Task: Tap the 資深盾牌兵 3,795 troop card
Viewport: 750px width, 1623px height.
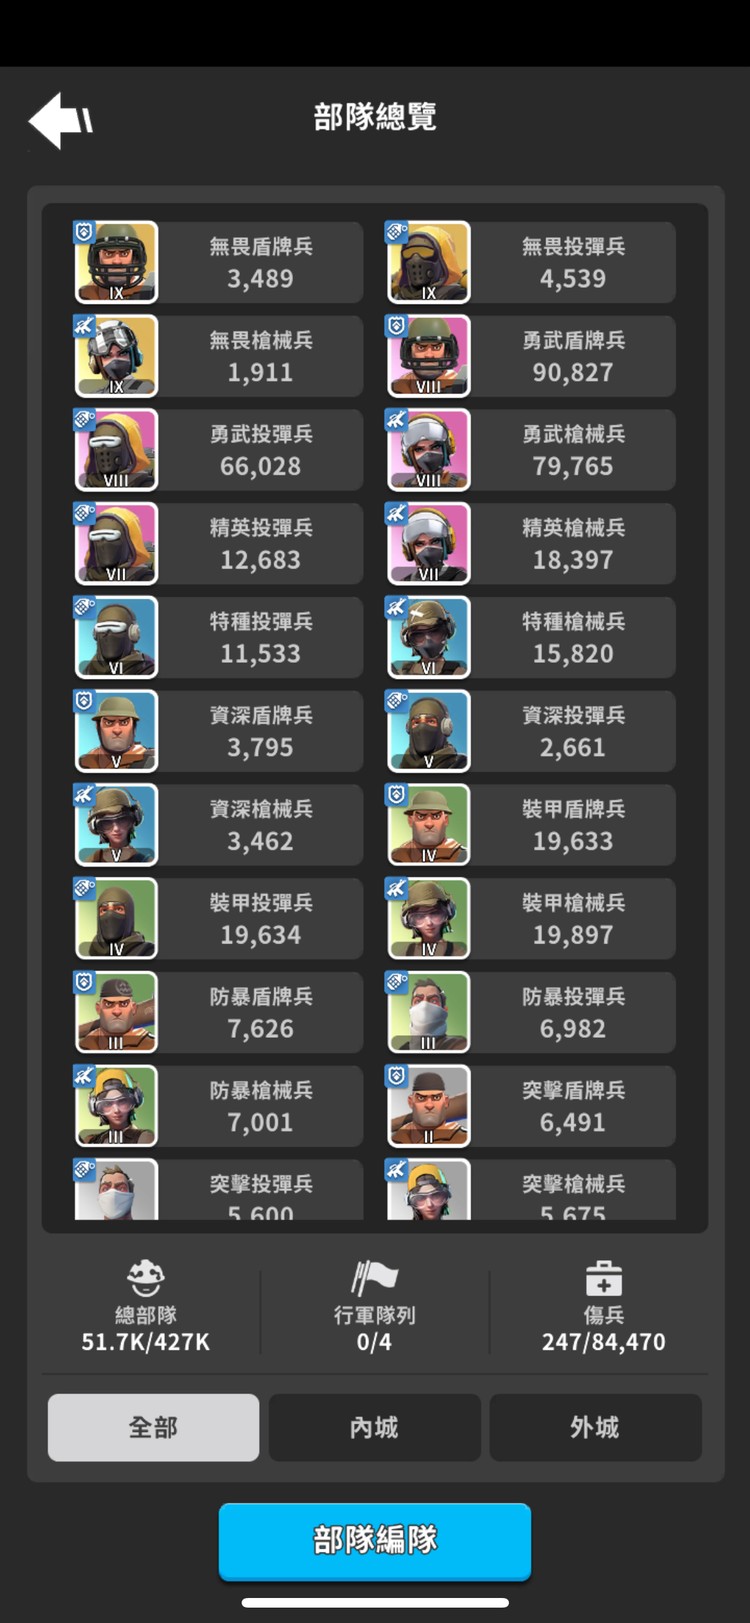Action: [x=219, y=731]
